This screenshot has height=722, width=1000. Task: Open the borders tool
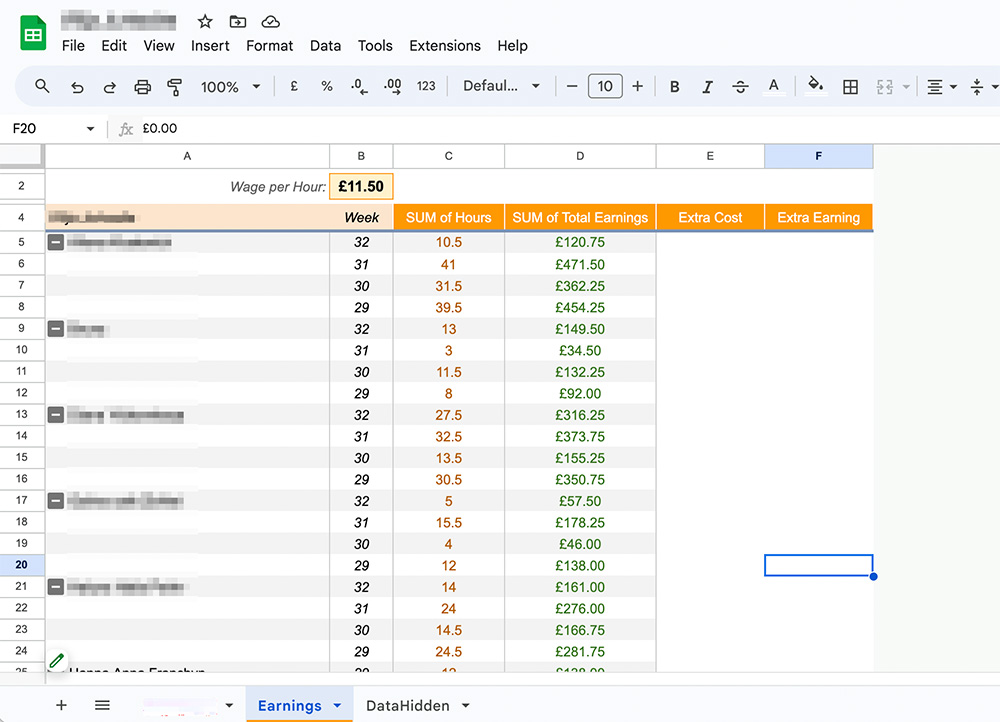[850, 87]
